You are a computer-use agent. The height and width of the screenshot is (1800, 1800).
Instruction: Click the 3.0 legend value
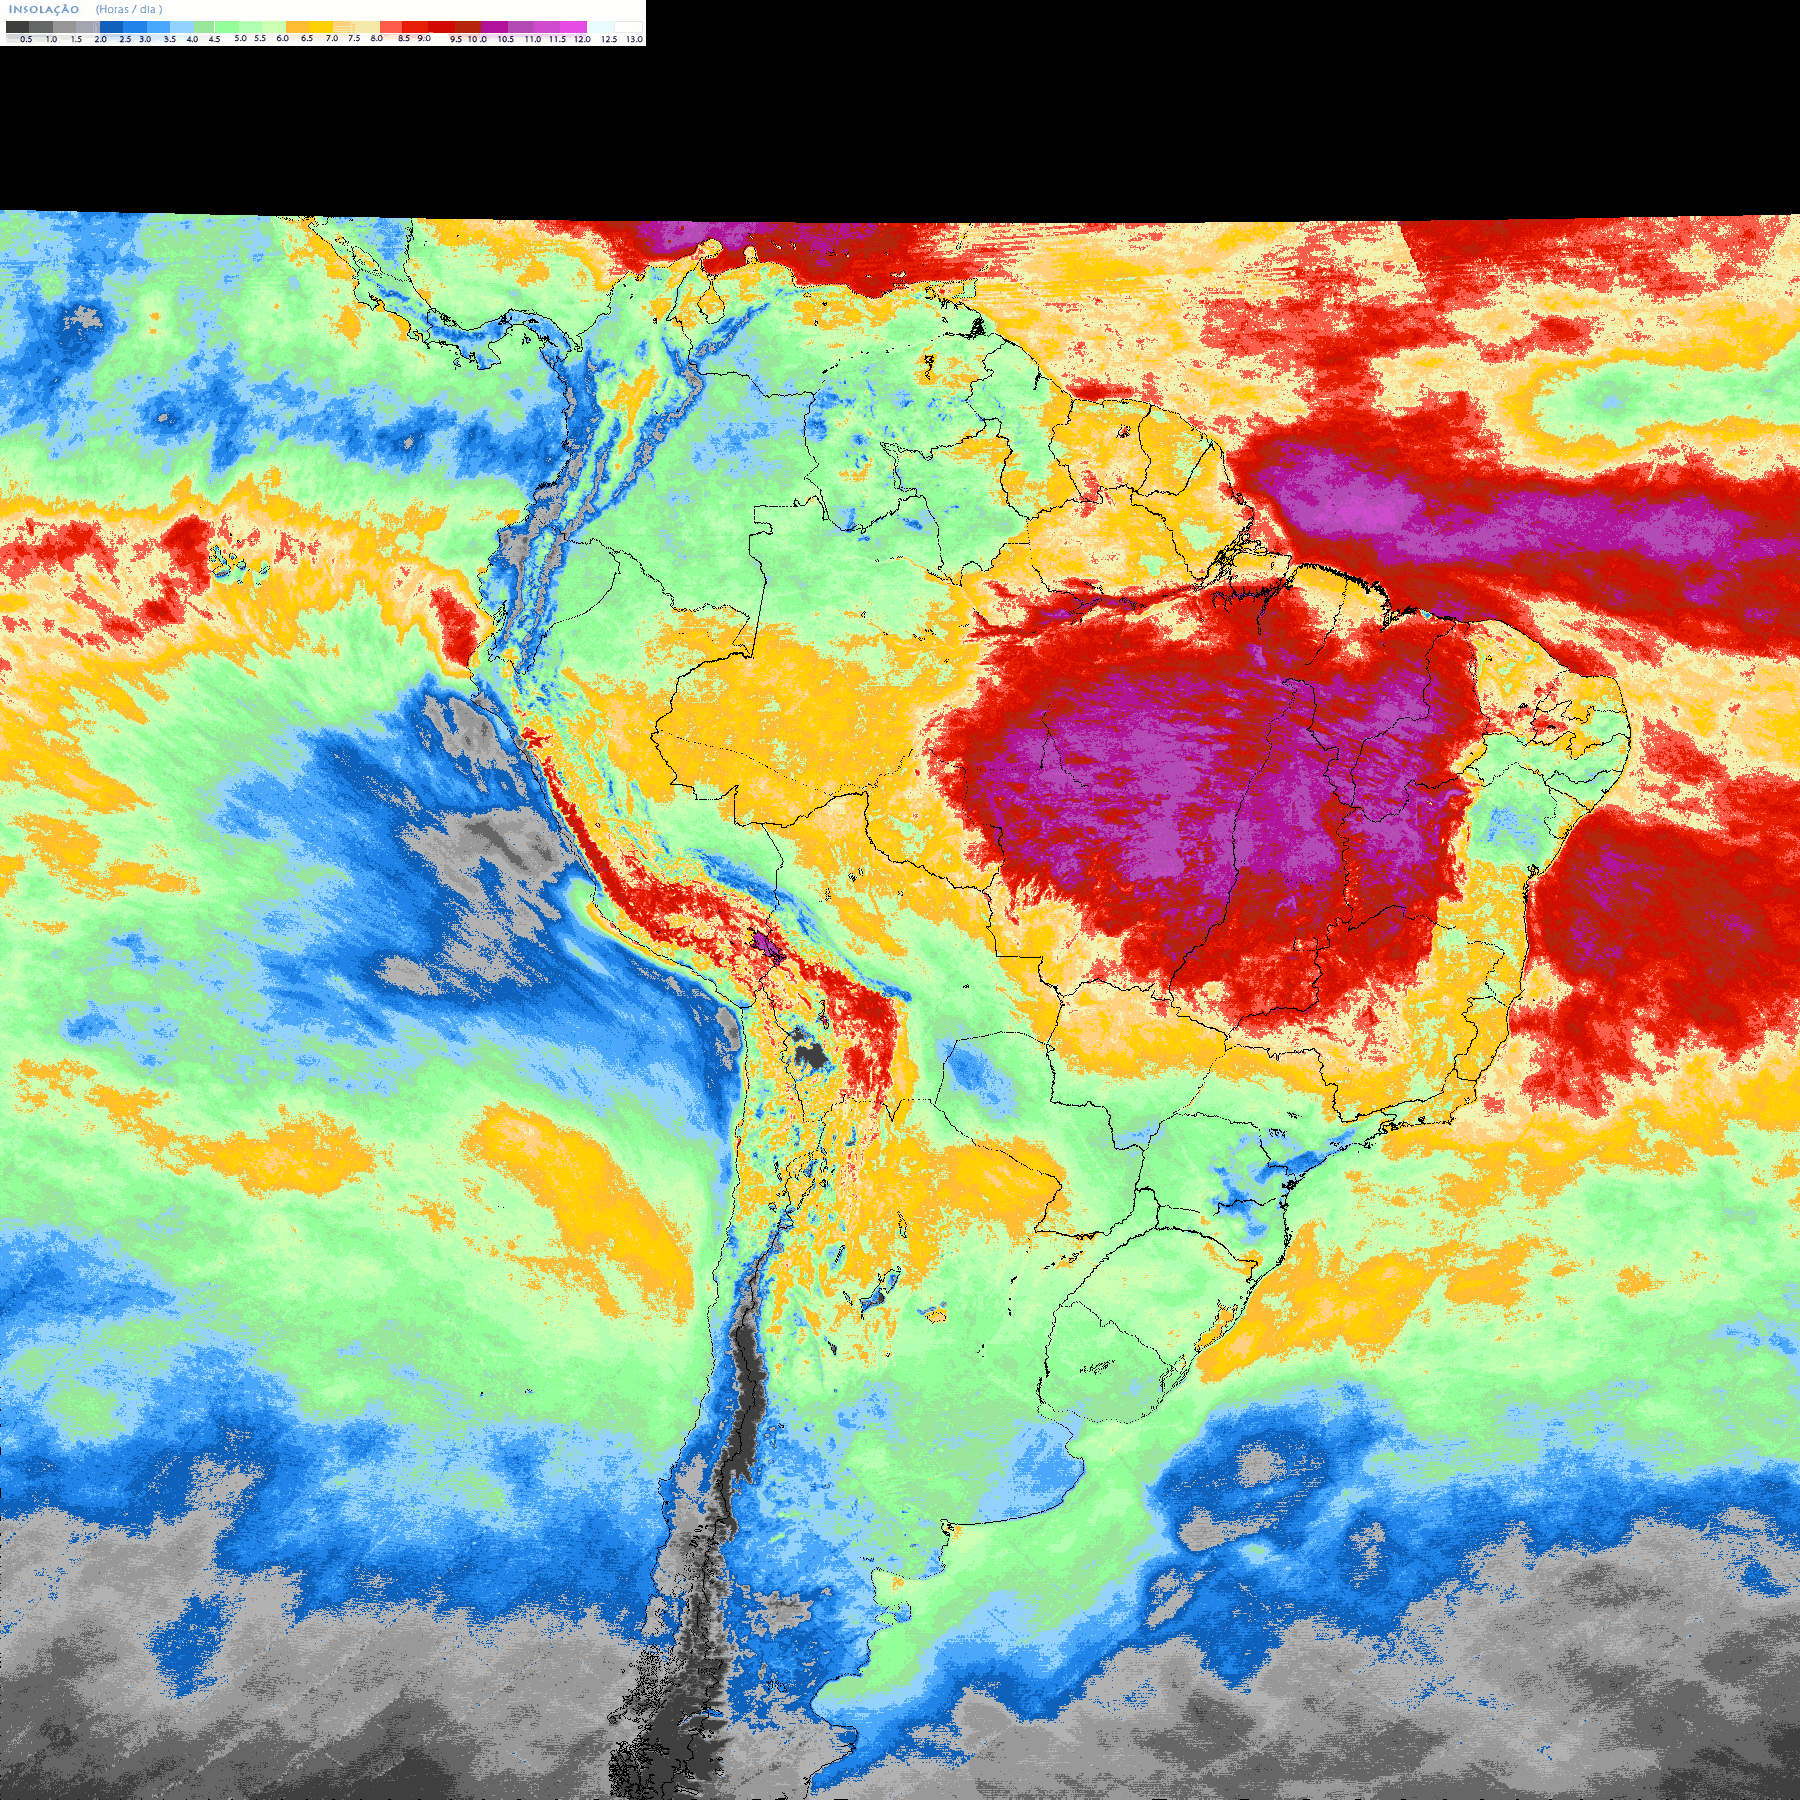click(x=145, y=39)
